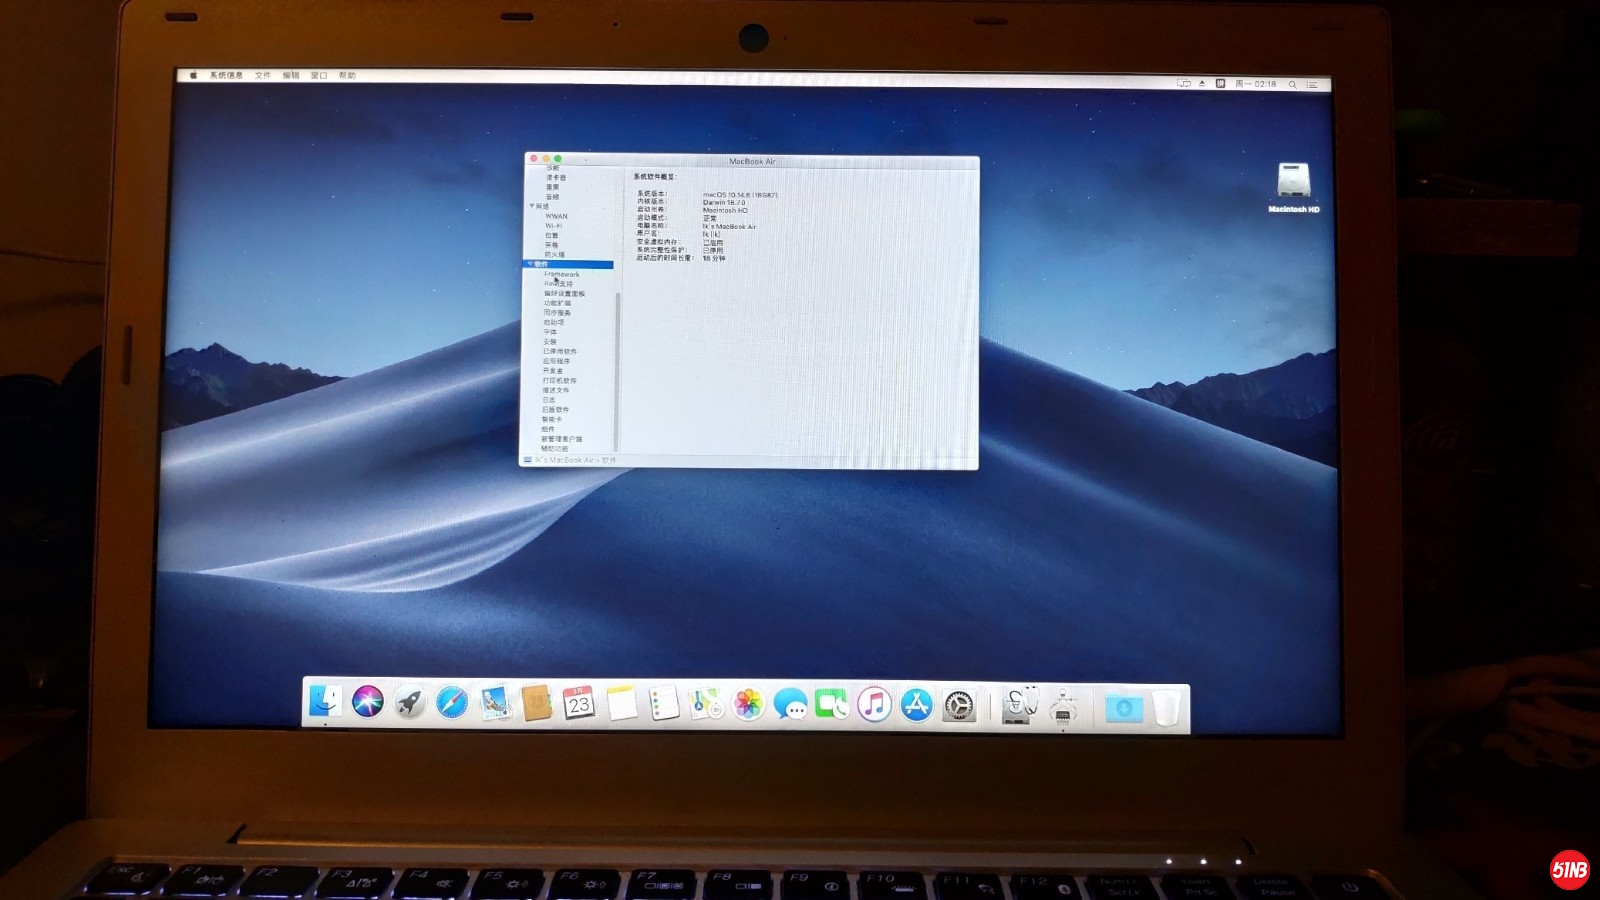1600x900 pixels.
Task: Click lk's MacBook Air in path bar
Action: 565,460
